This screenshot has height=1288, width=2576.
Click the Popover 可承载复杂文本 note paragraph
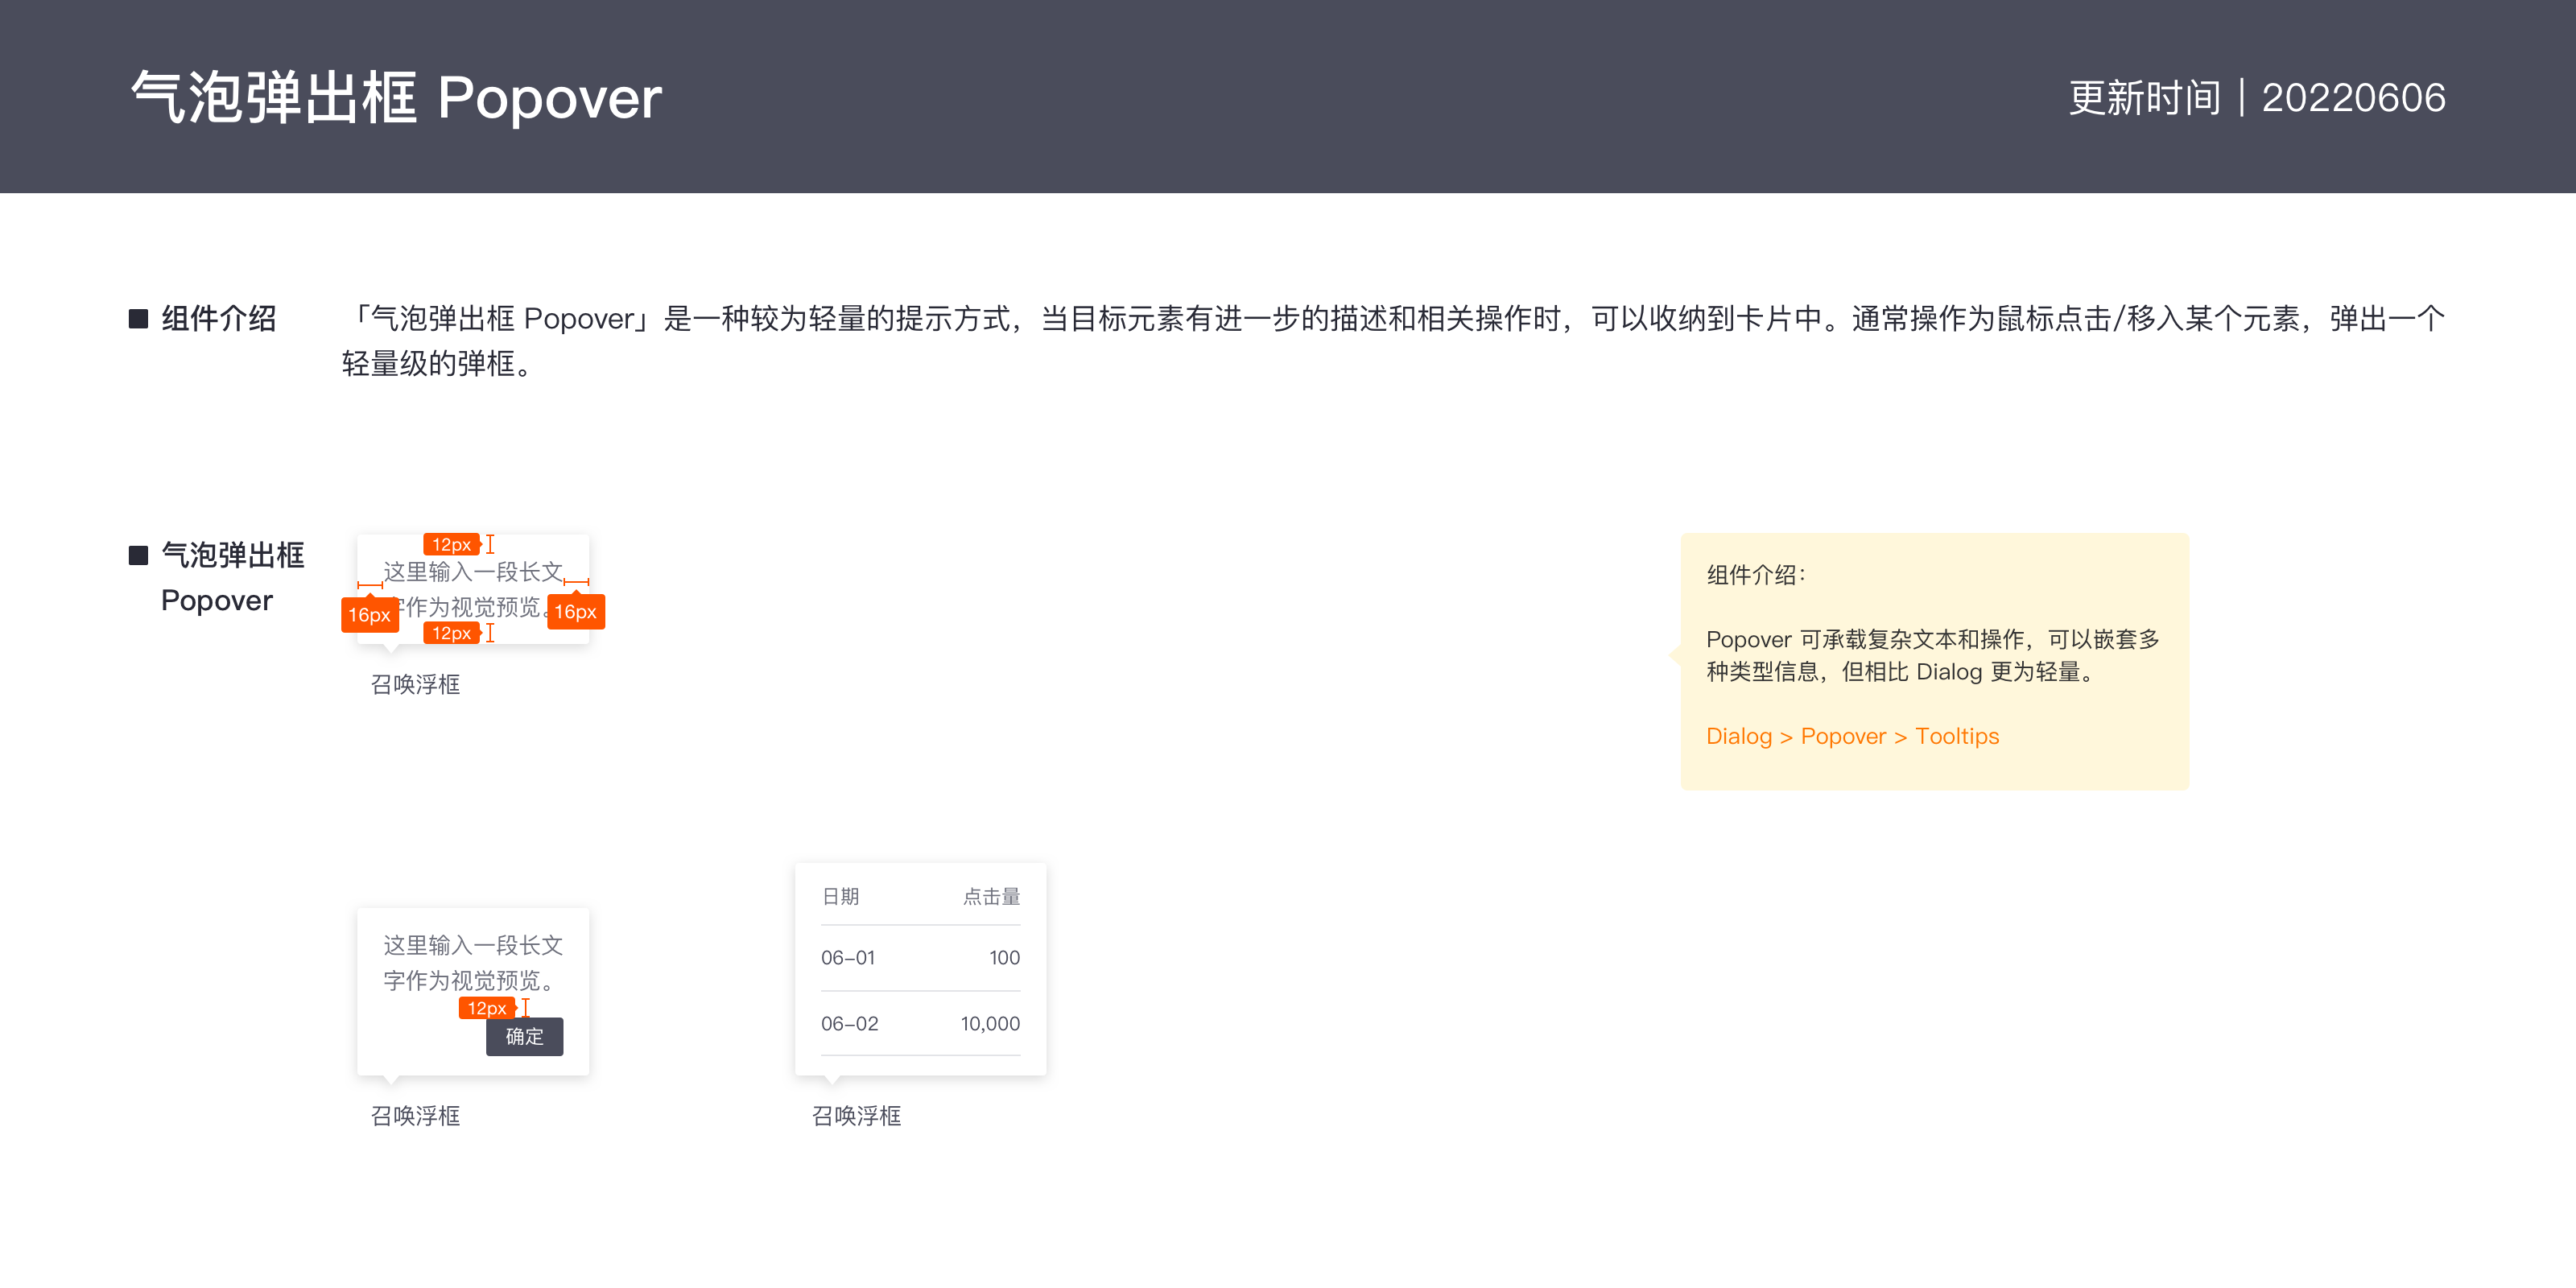coord(1932,655)
